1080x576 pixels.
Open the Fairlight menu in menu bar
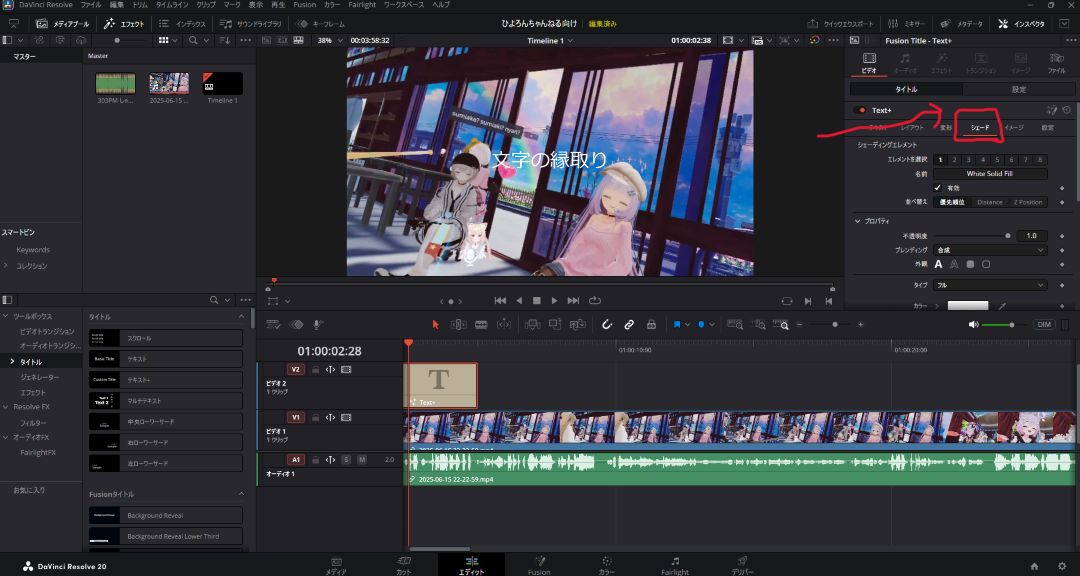(x=361, y=5)
